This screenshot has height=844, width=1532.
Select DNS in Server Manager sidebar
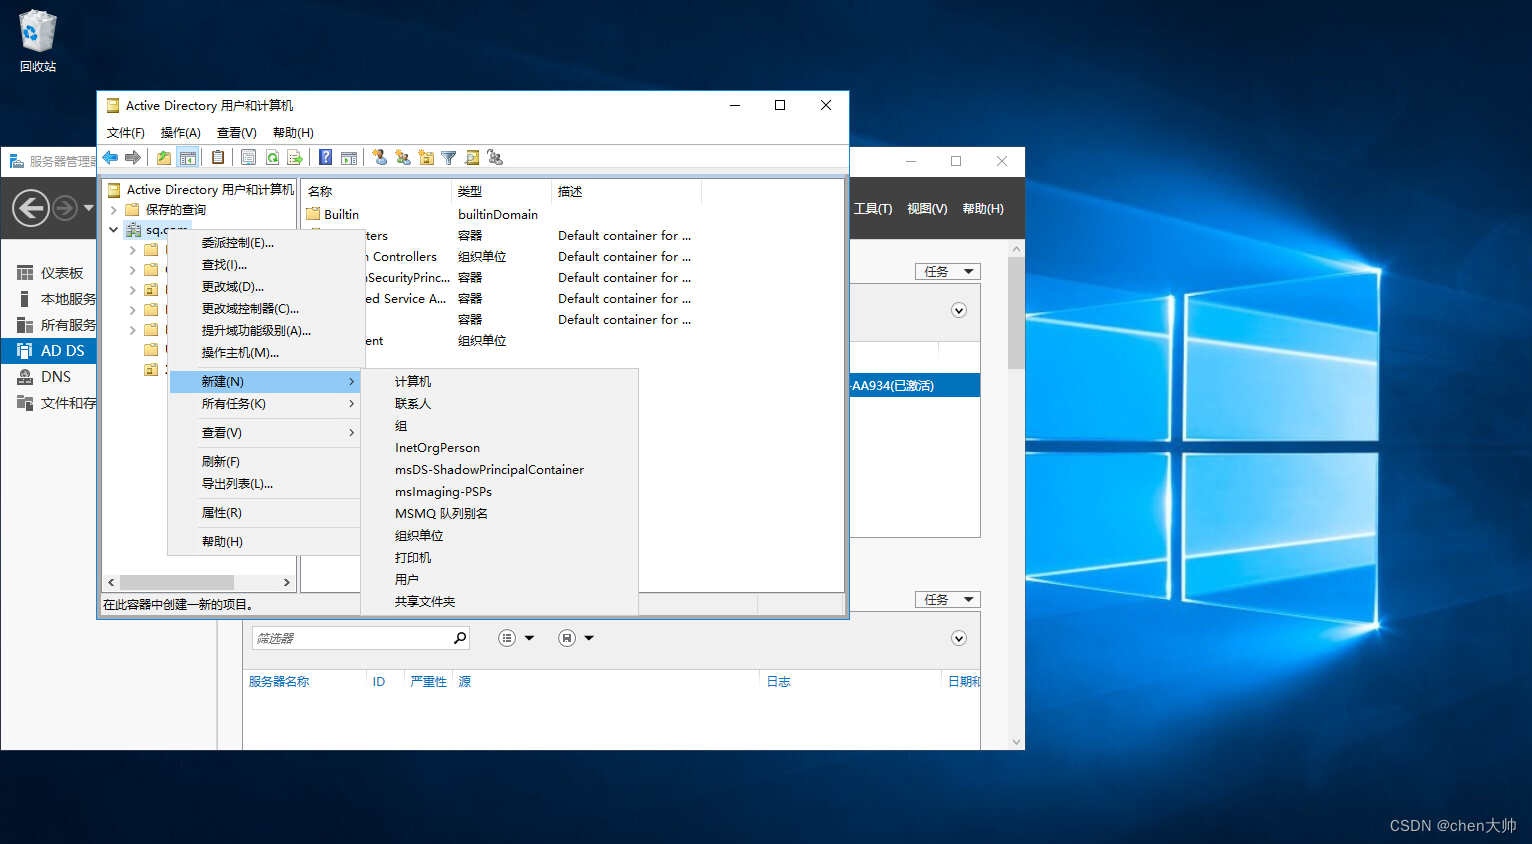50,377
